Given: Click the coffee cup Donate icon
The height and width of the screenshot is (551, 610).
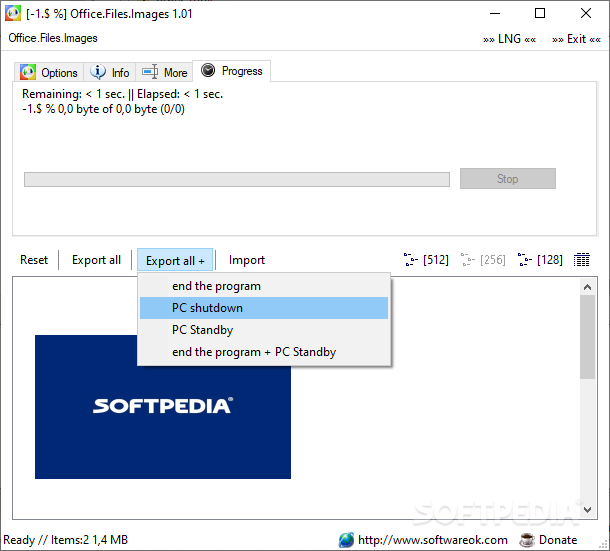Looking at the screenshot, I should (x=527, y=540).
